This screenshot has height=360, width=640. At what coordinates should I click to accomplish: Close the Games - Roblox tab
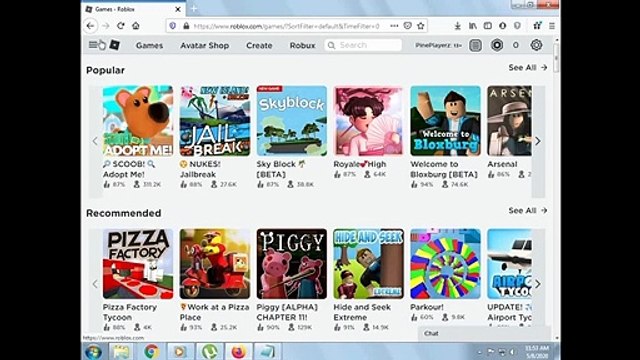tap(178, 9)
